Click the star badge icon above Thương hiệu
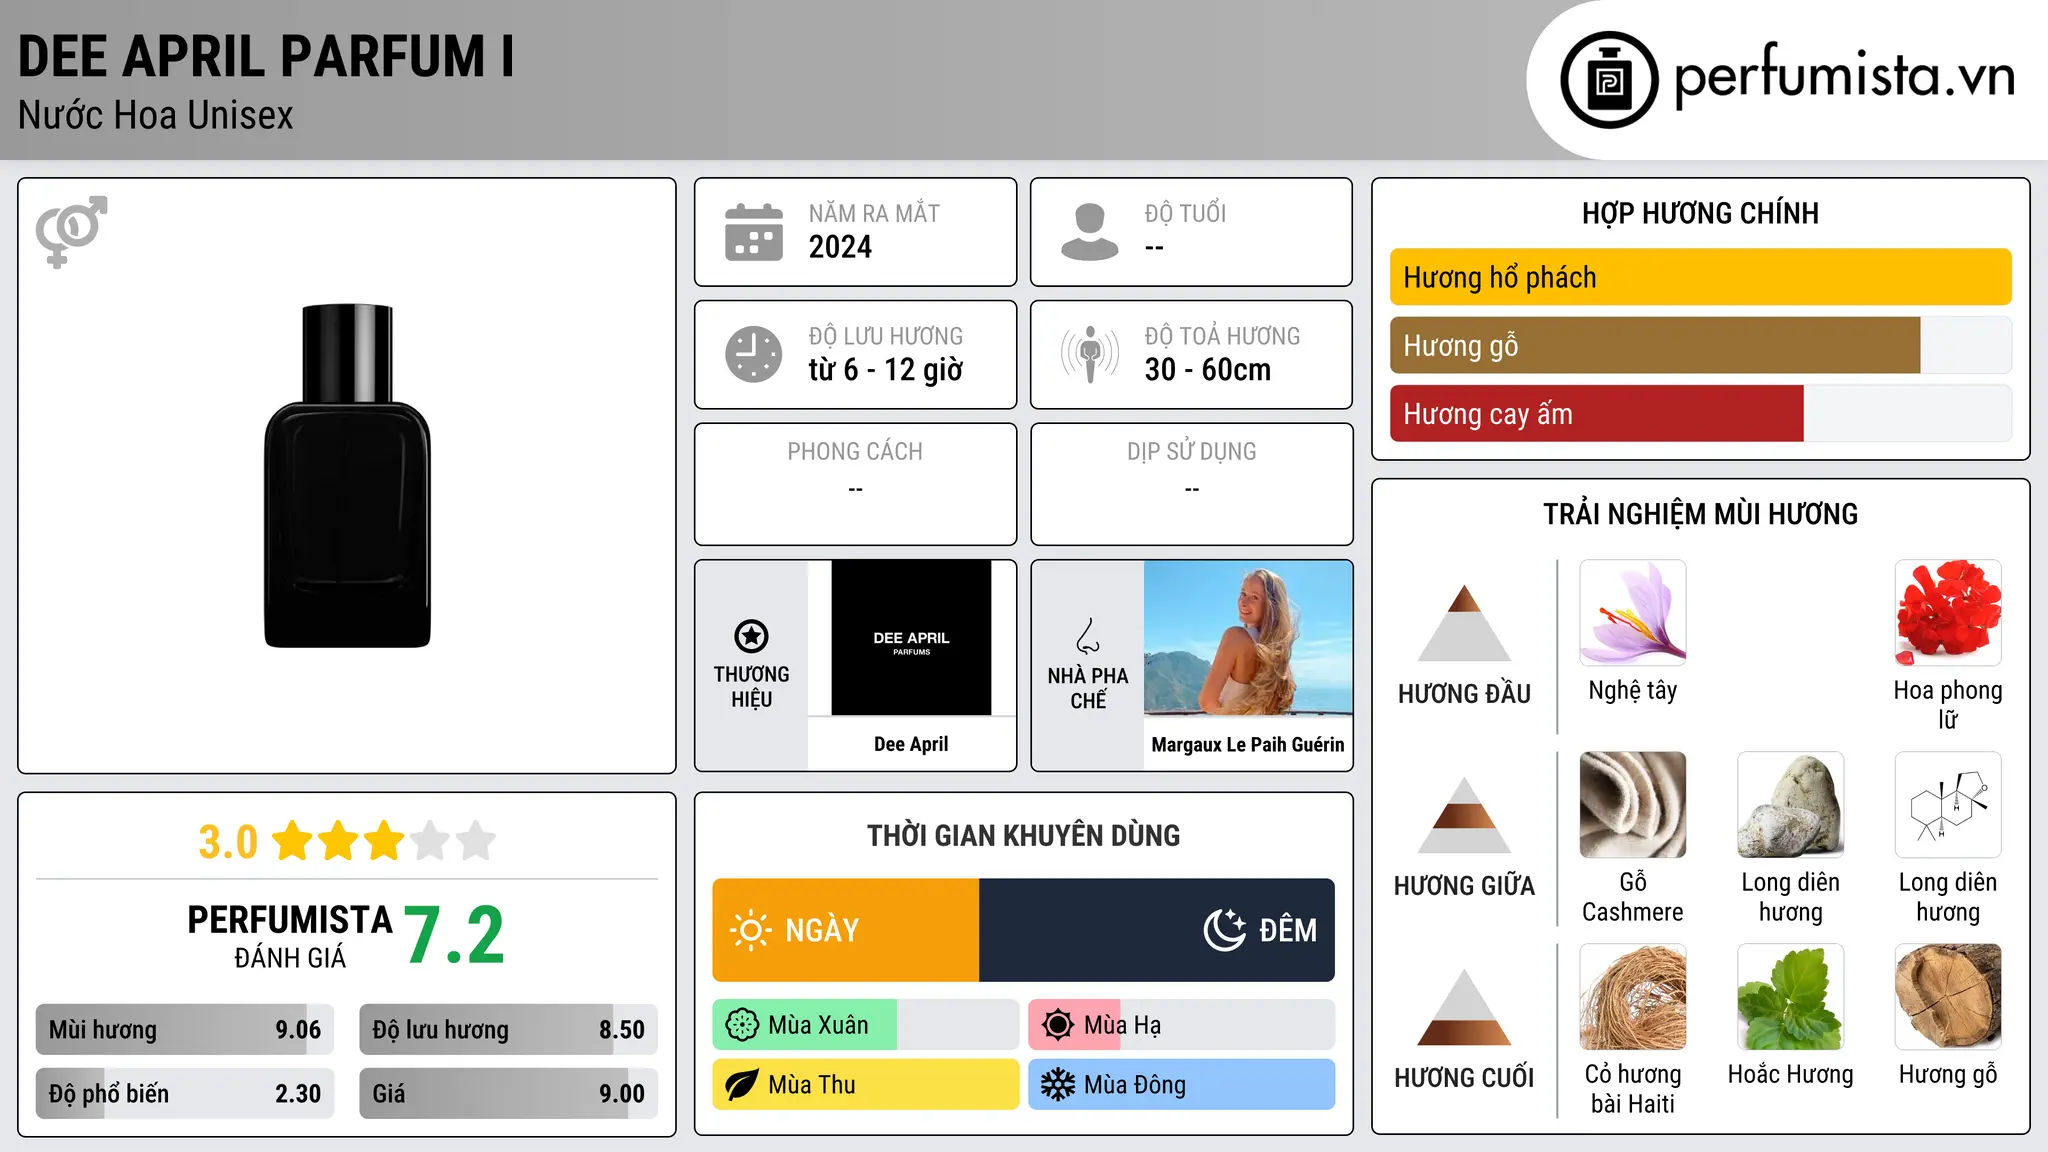Viewport: 2048px width, 1152px height. coord(751,636)
